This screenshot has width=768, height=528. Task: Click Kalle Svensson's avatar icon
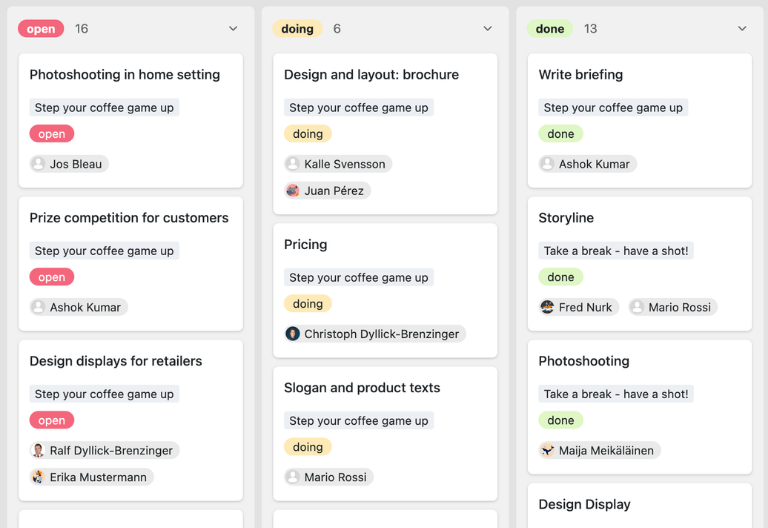293,164
